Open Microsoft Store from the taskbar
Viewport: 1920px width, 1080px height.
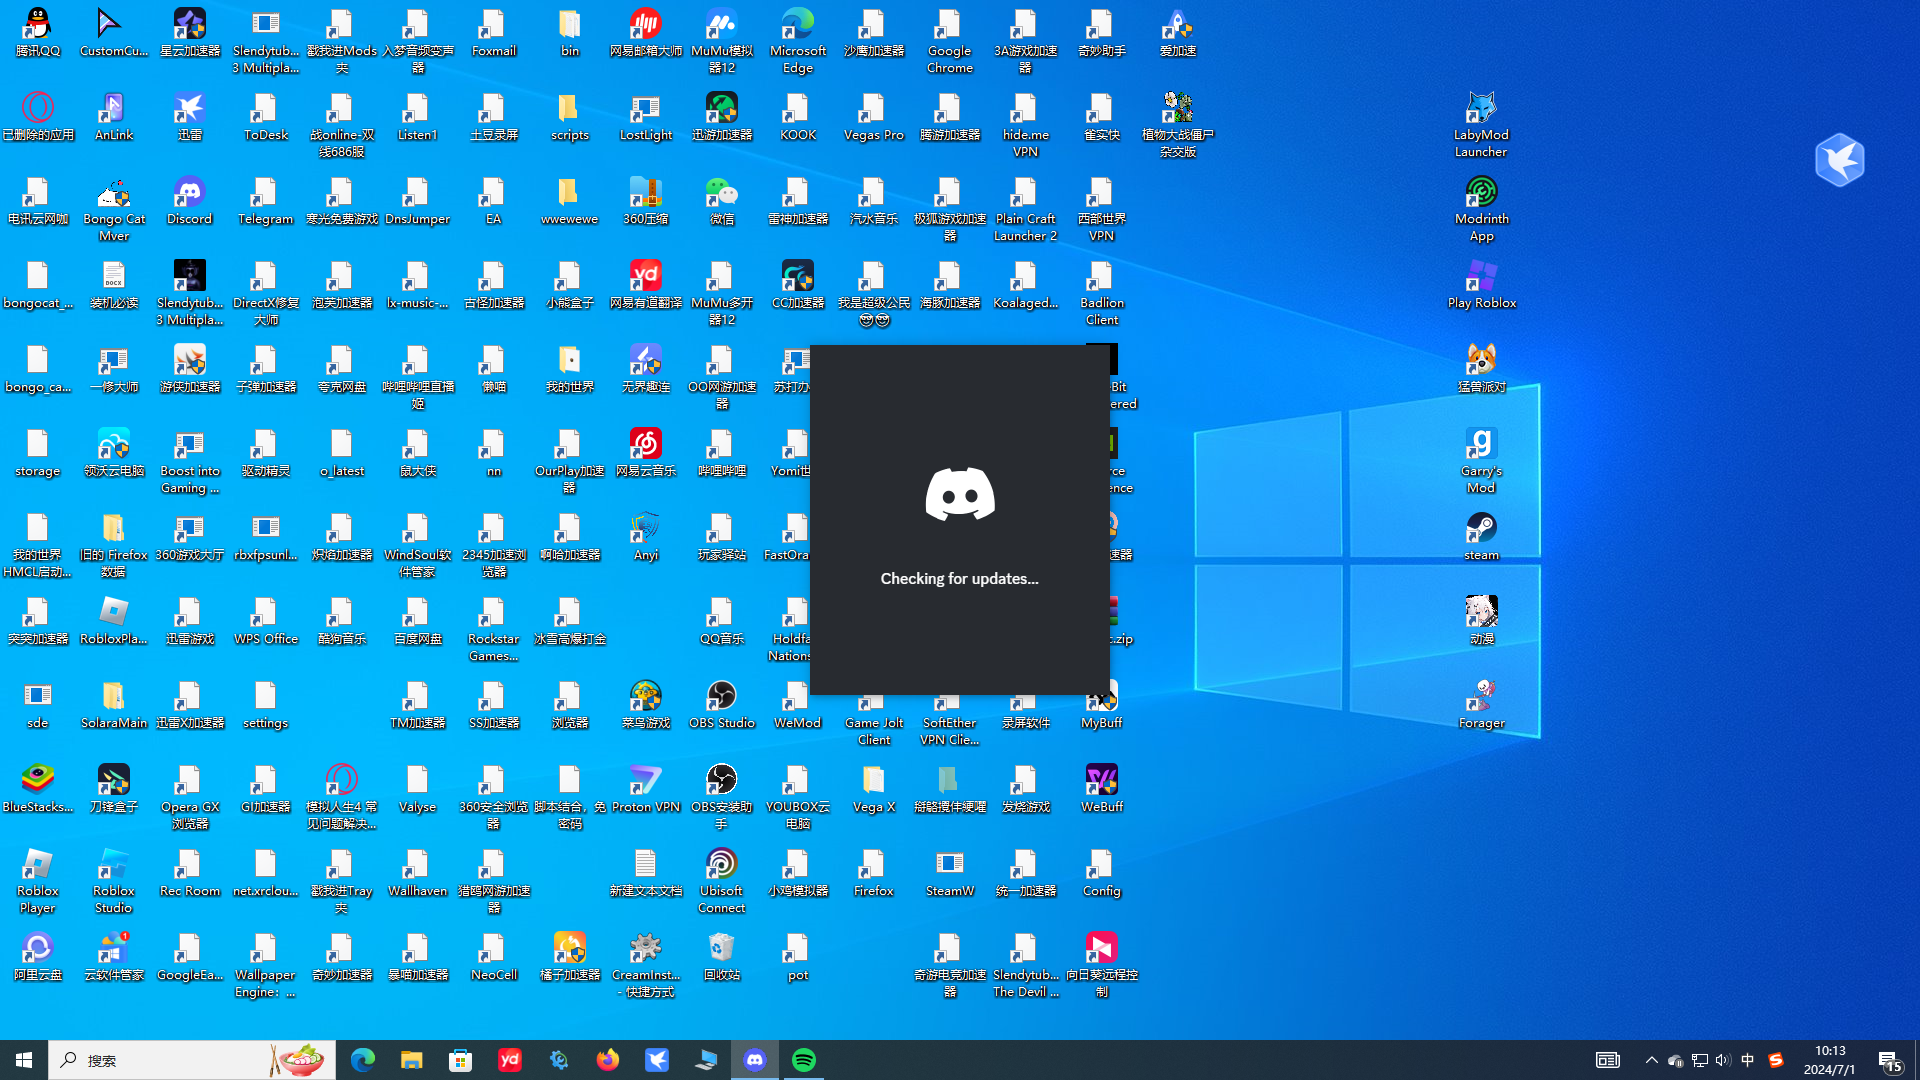click(x=460, y=1060)
